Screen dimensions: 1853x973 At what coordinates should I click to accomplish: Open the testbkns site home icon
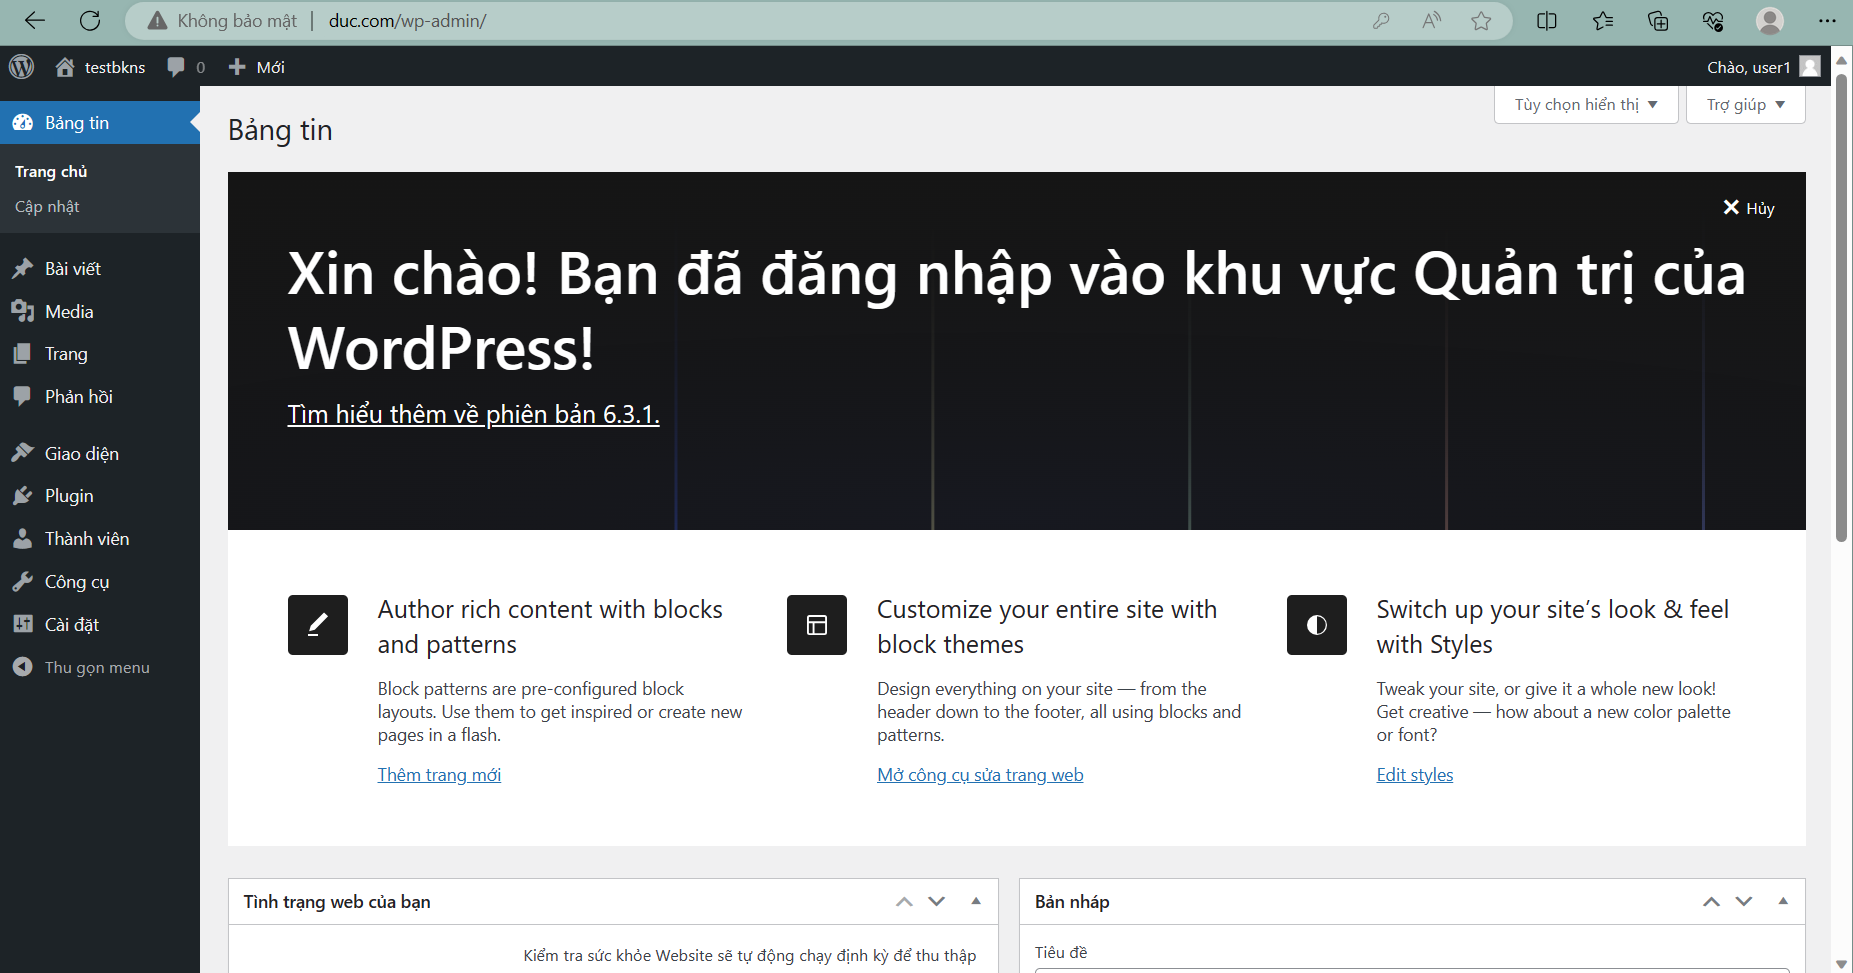coord(65,67)
